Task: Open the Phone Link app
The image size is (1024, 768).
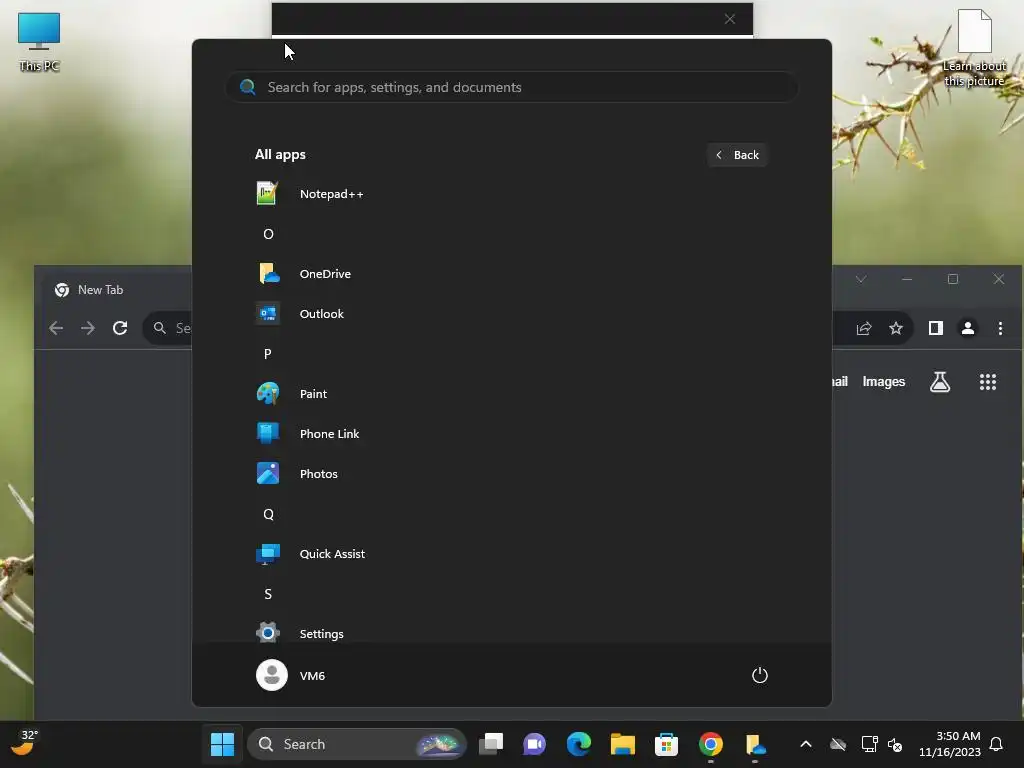Action: tap(511, 434)
